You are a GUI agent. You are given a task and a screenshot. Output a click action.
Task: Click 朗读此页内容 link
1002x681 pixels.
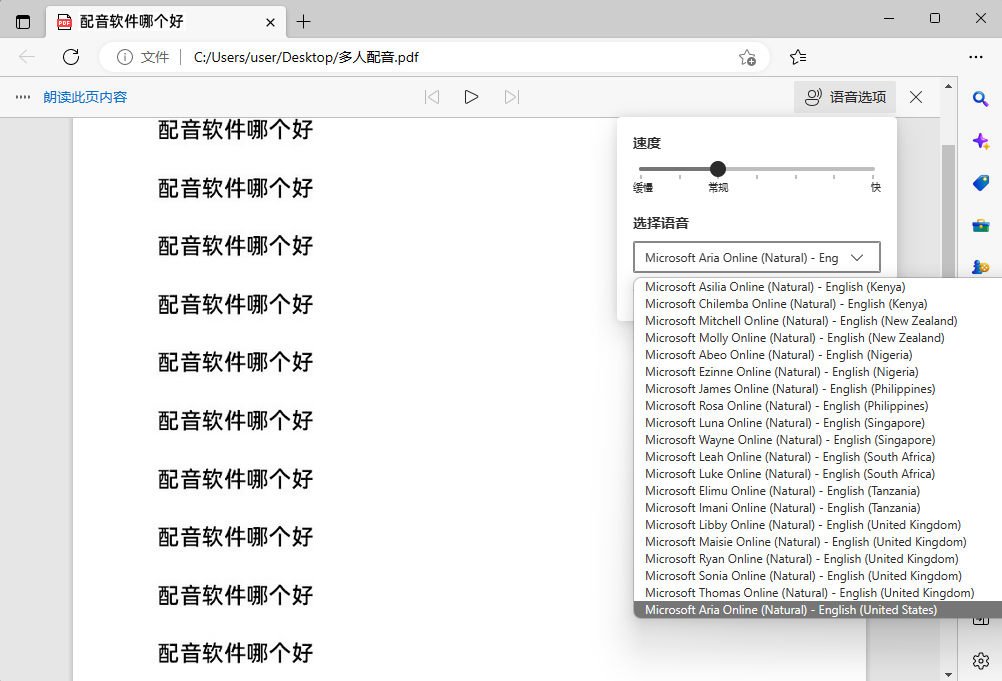[x=85, y=97]
